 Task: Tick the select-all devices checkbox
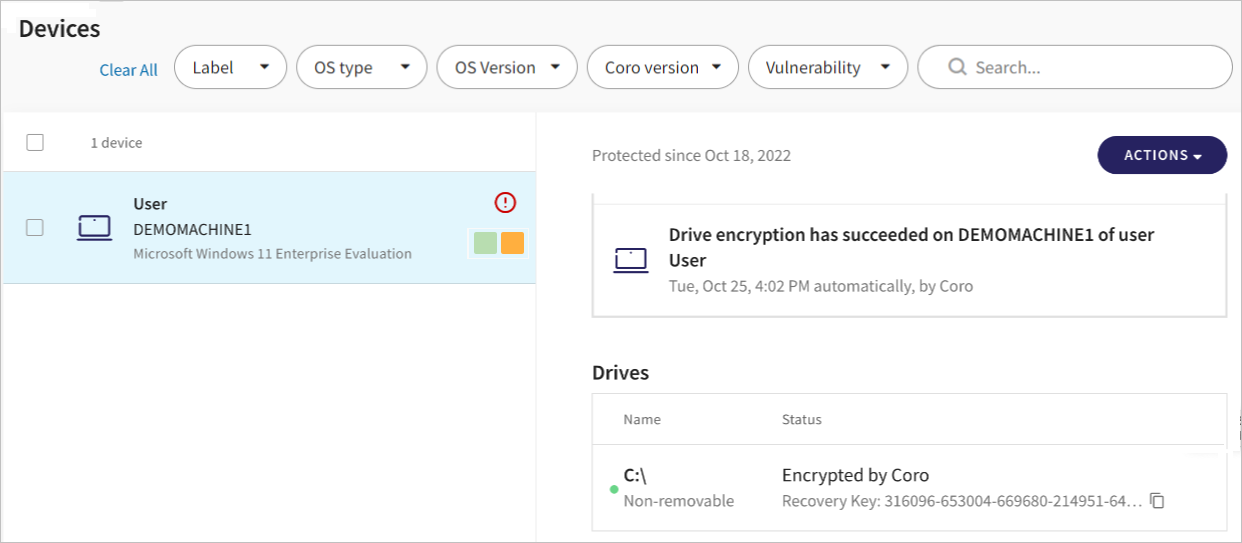pos(35,142)
